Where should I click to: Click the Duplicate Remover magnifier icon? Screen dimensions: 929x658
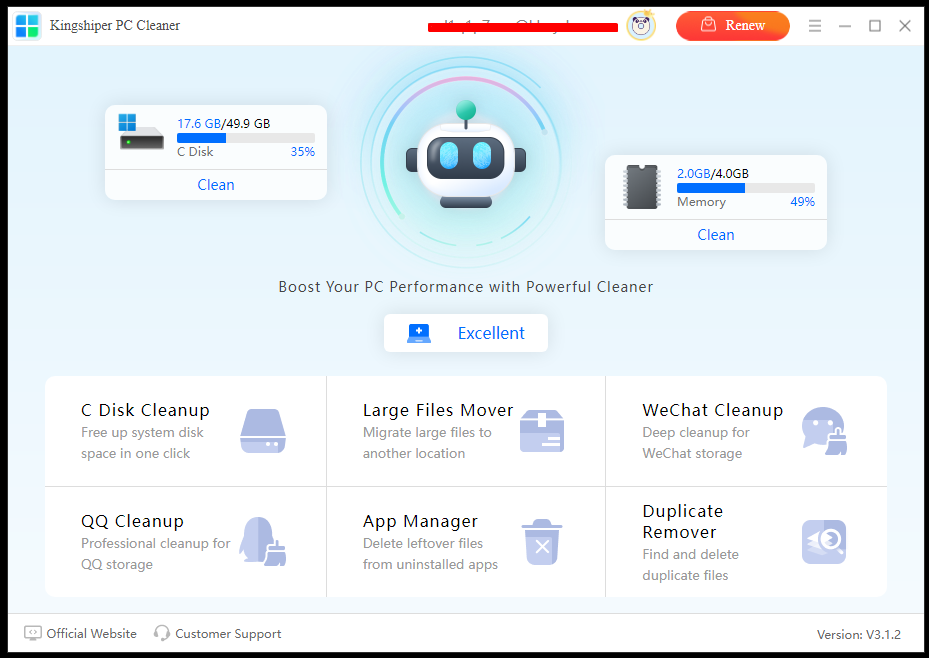point(824,542)
